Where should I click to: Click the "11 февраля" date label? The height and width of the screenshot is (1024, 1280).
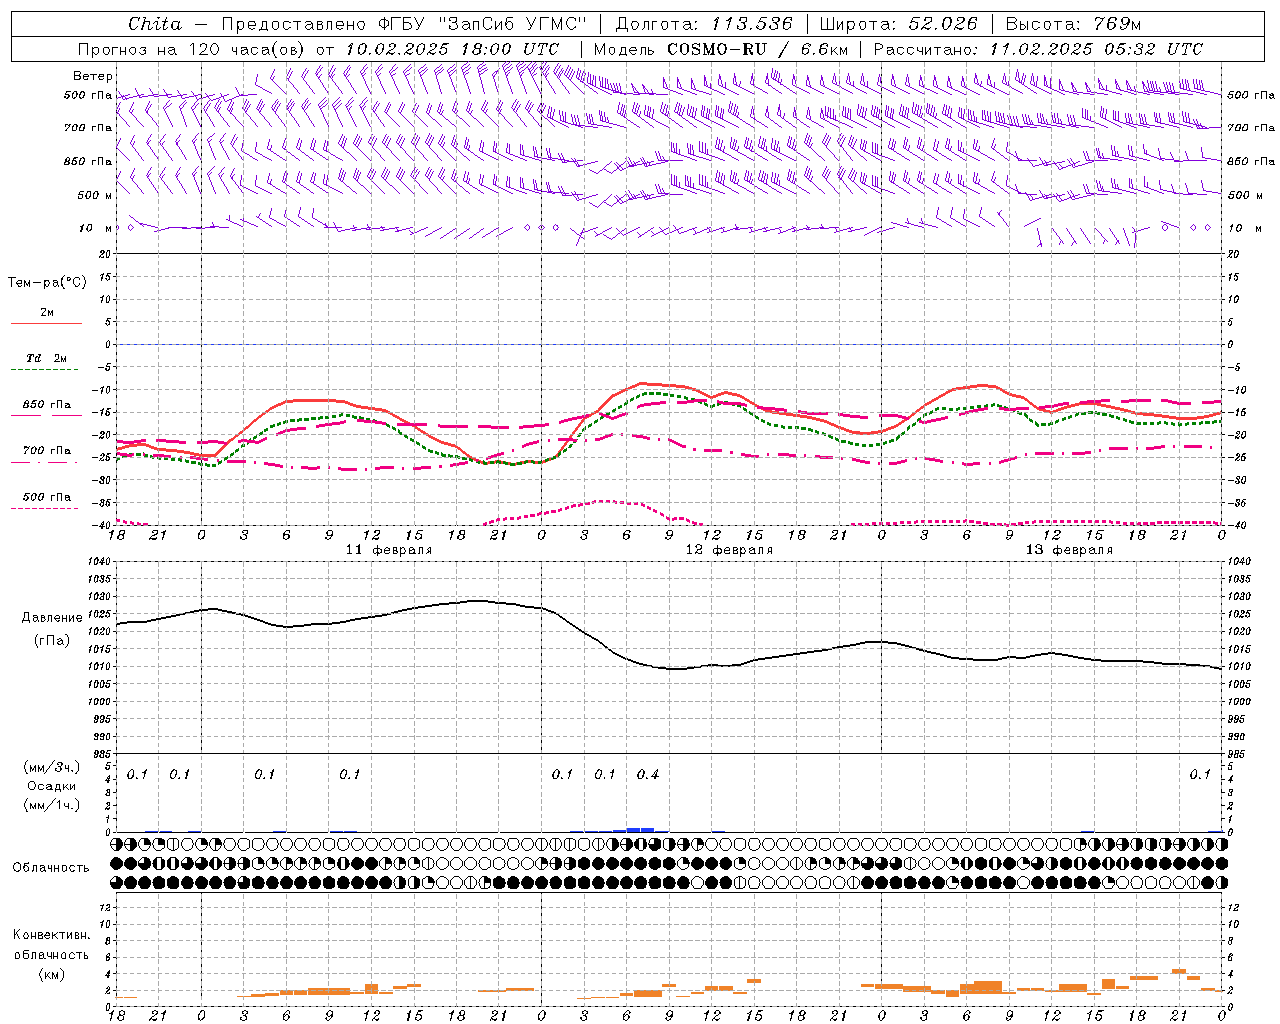(x=389, y=550)
